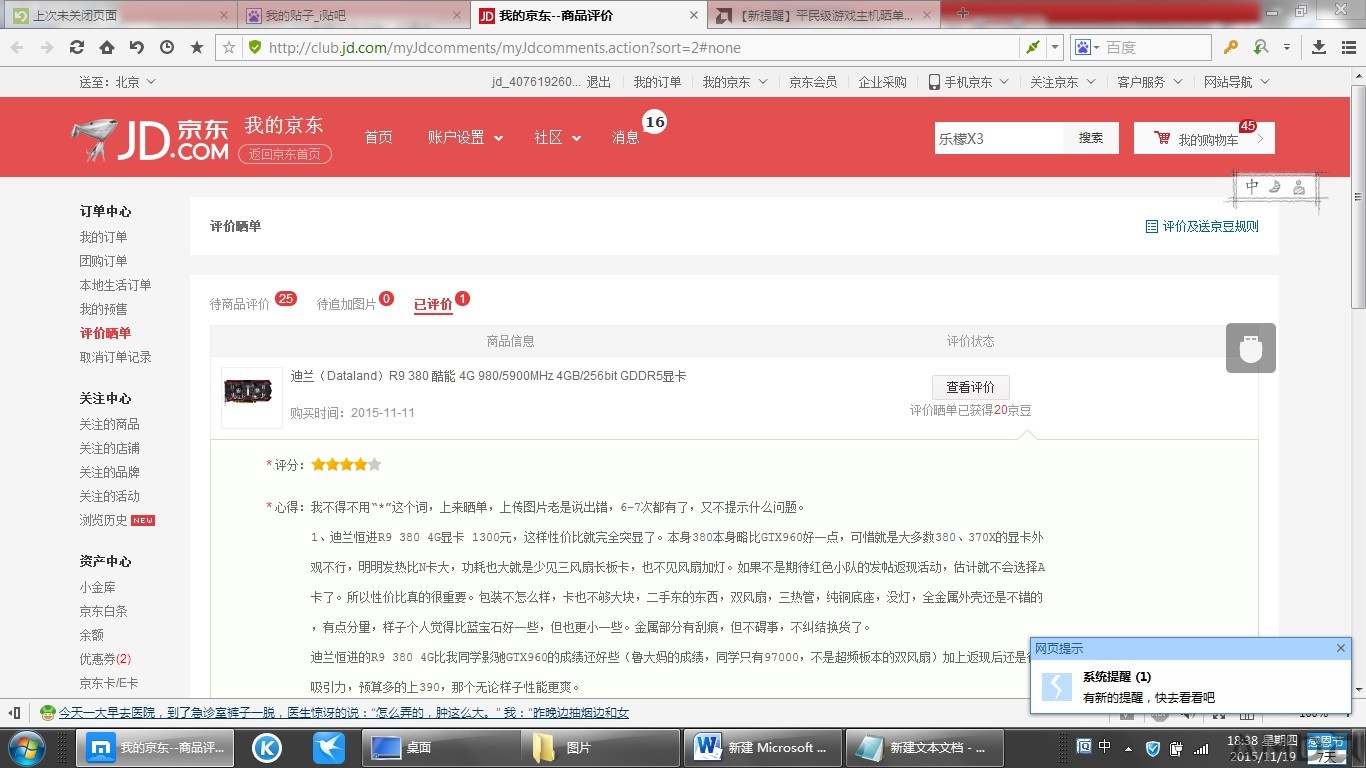Screen dimensions: 1366x768
Task: Switch to the 我的贴子_i贴吧 browser tab
Action: 353,15
